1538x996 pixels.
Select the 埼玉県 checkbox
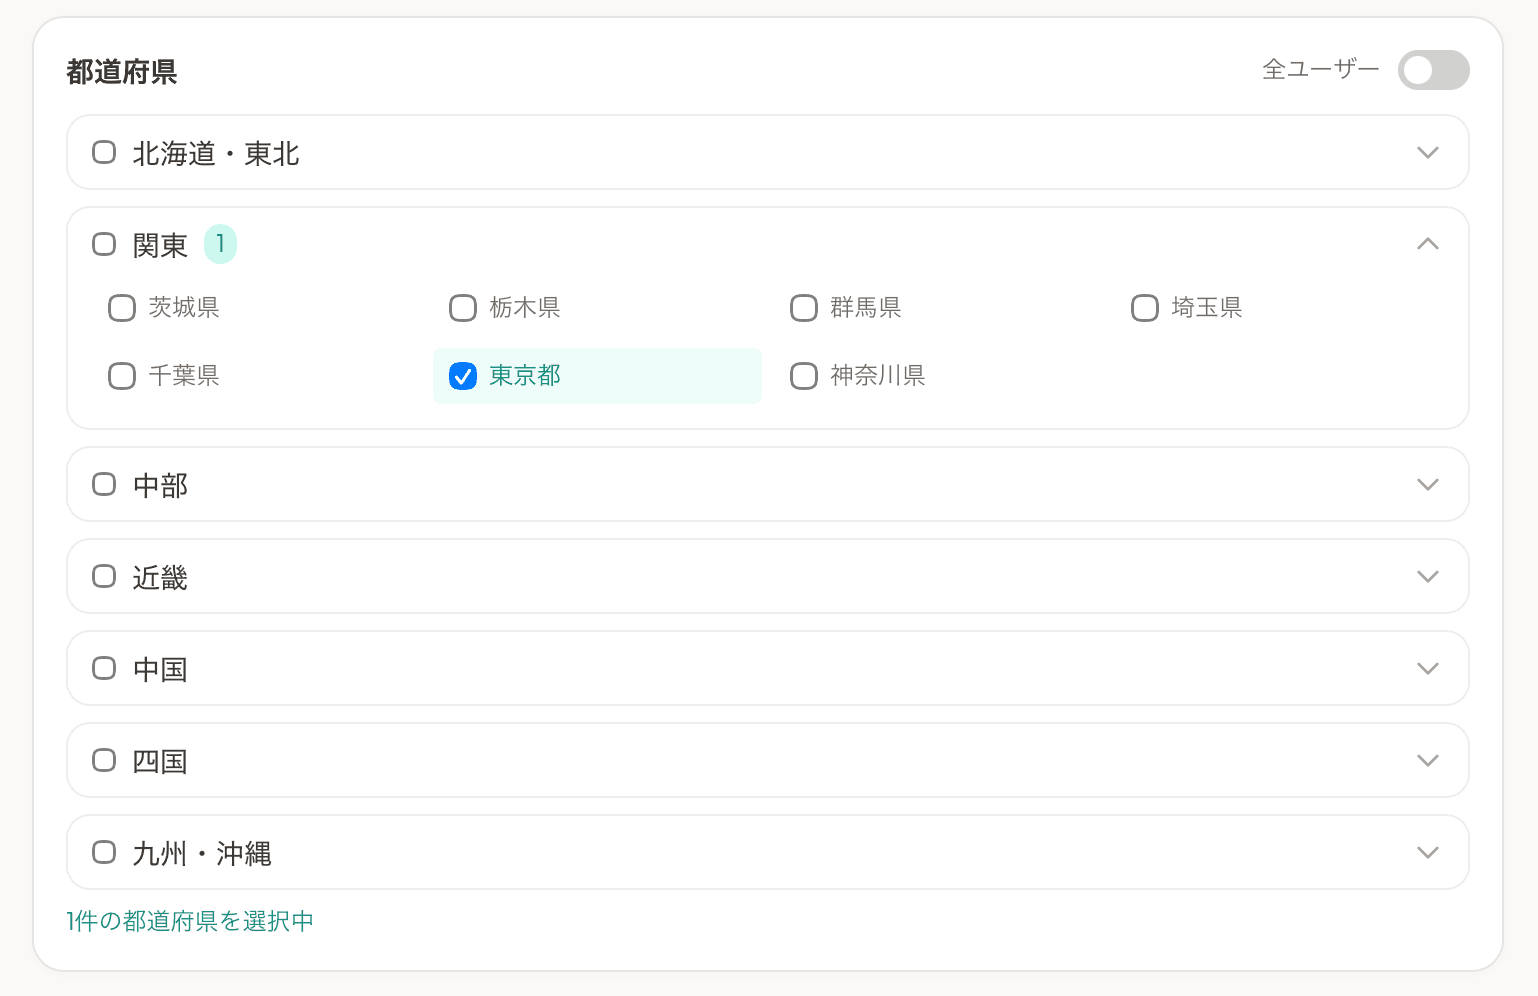point(1145,307)
